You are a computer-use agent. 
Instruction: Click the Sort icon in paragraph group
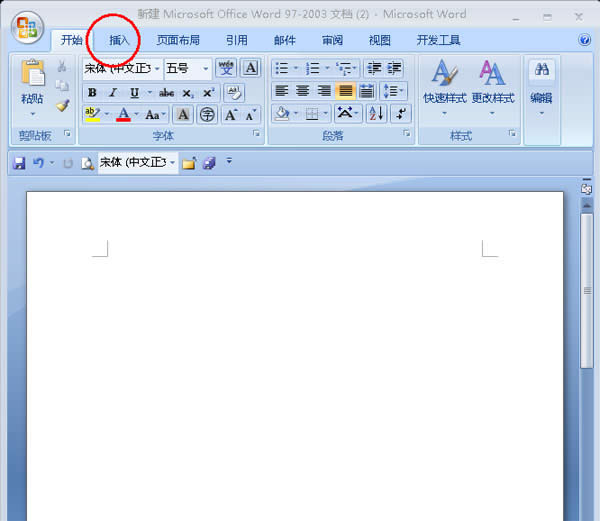(376, 114)
